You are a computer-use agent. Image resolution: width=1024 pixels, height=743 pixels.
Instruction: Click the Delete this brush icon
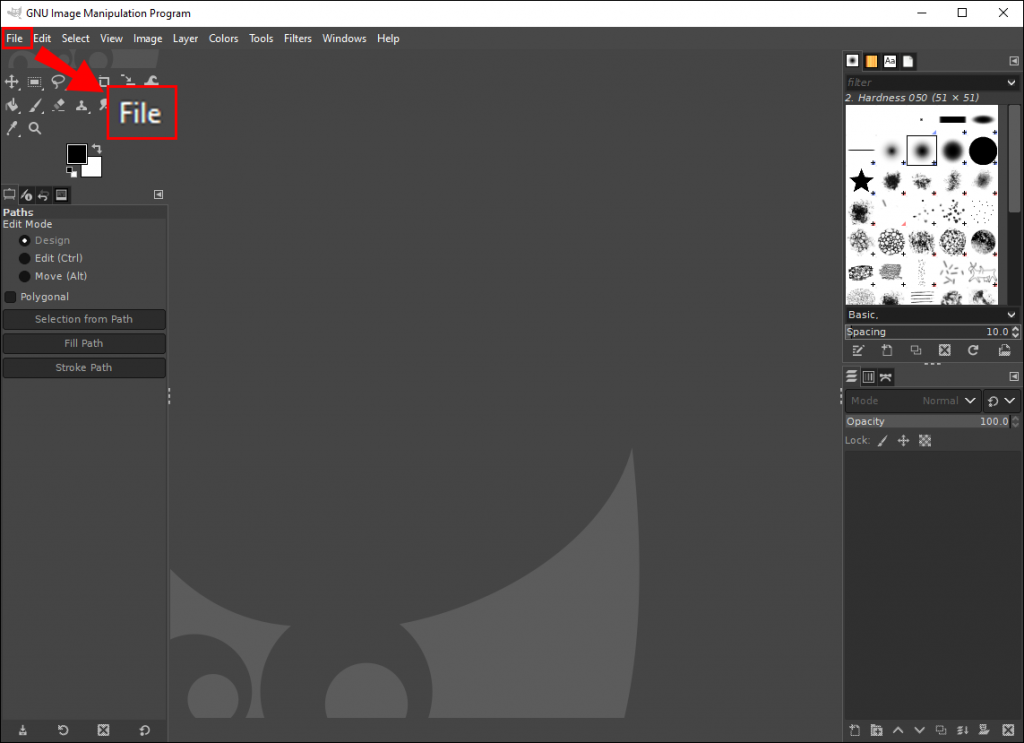[944, 350]
